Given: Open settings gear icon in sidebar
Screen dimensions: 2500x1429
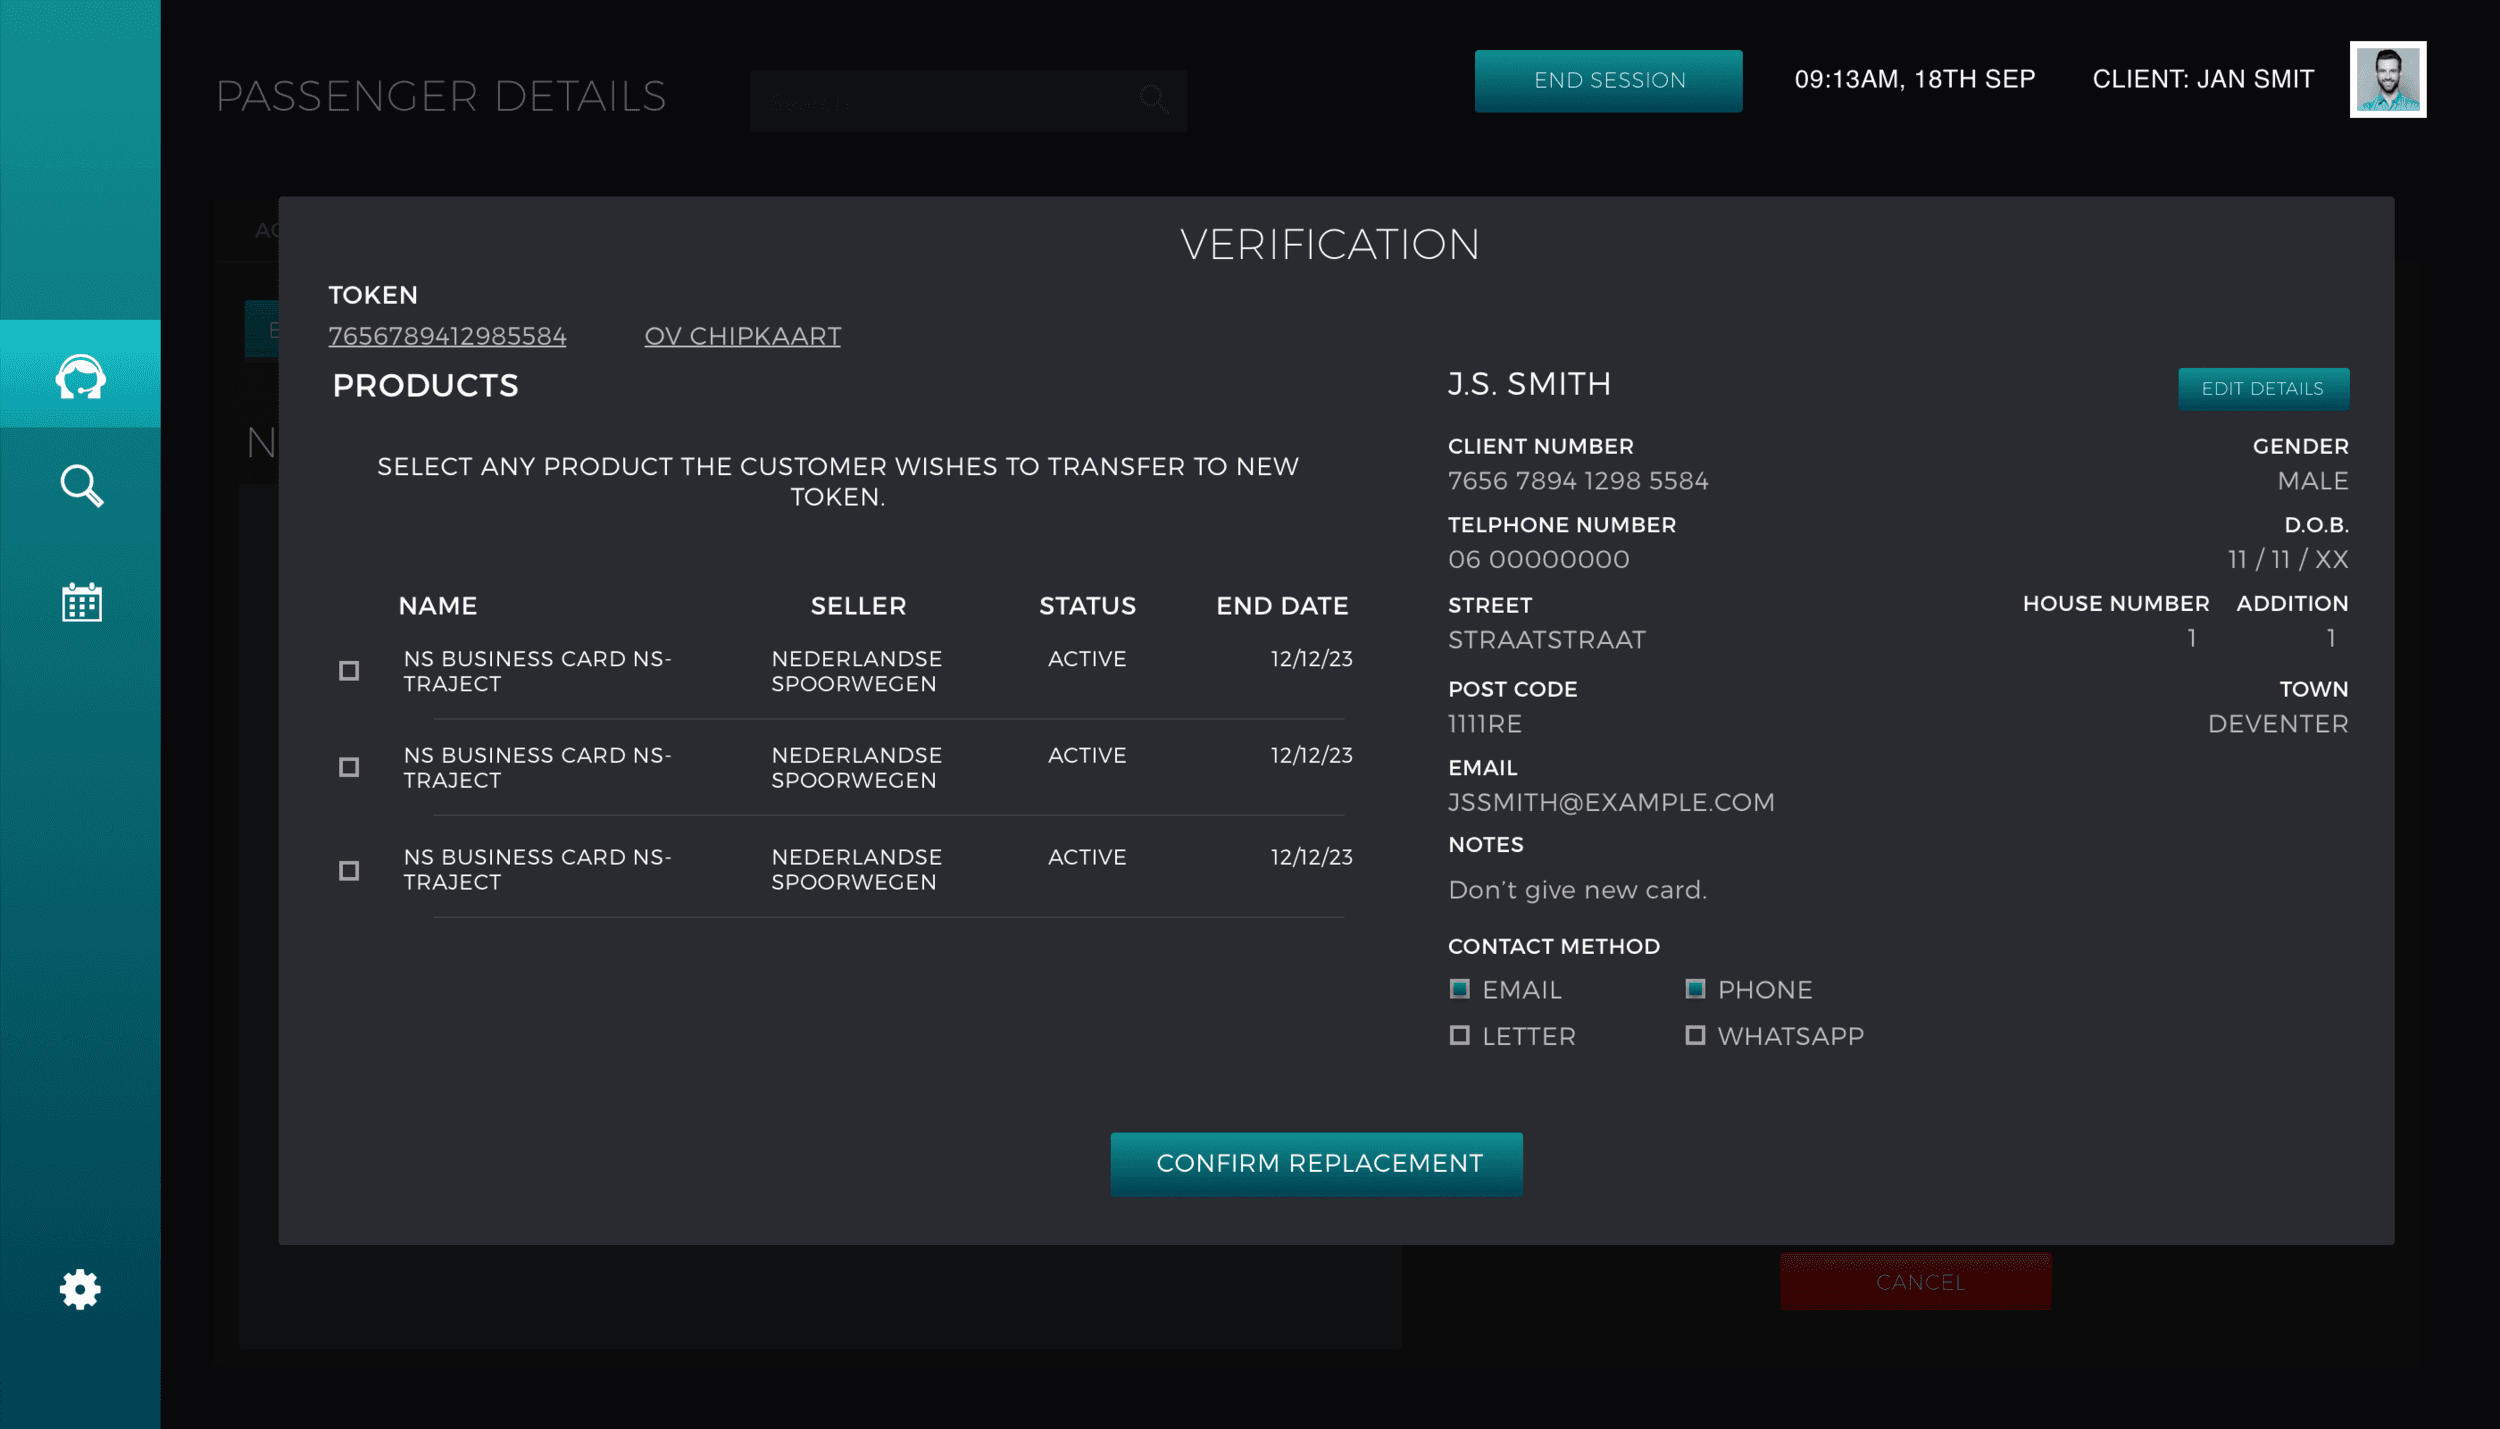Looking at the screenshot, I should click(x=80, y=1289).
